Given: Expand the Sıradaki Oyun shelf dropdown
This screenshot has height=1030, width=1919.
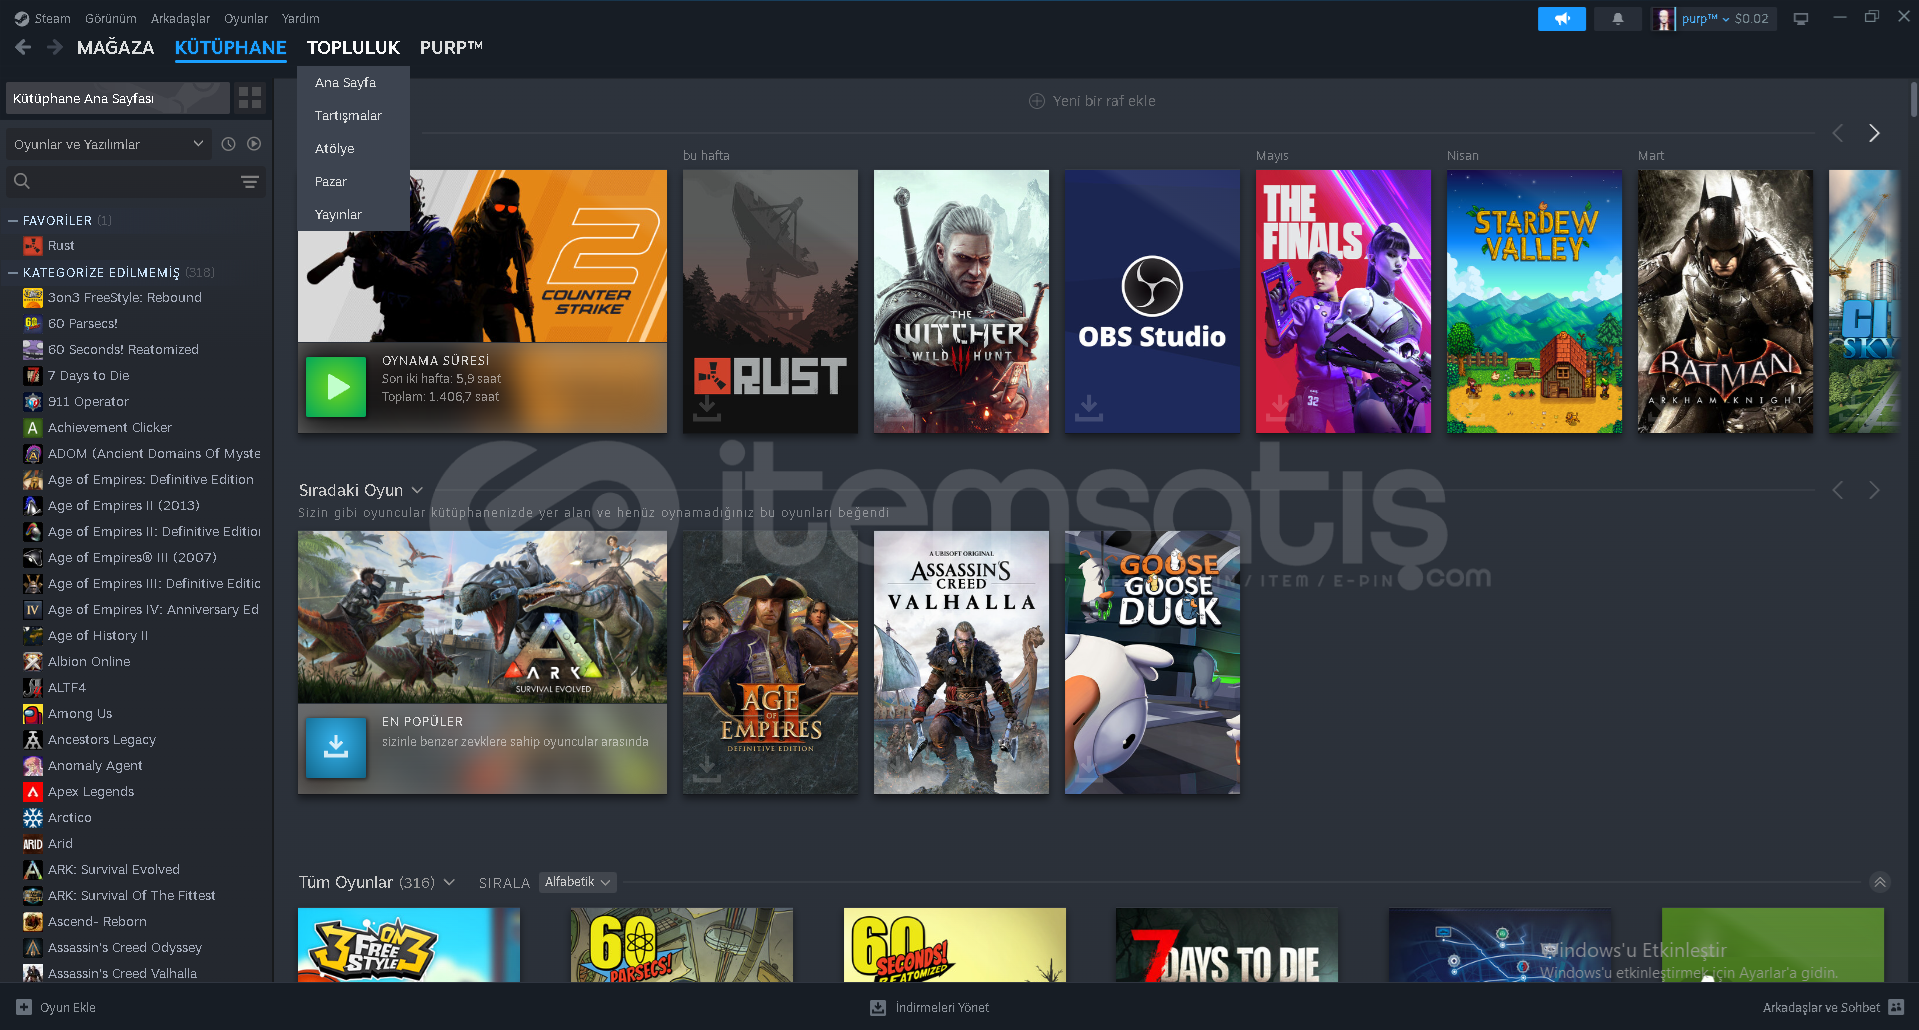Looking at the screenshot, I should (x=417, y=490).
